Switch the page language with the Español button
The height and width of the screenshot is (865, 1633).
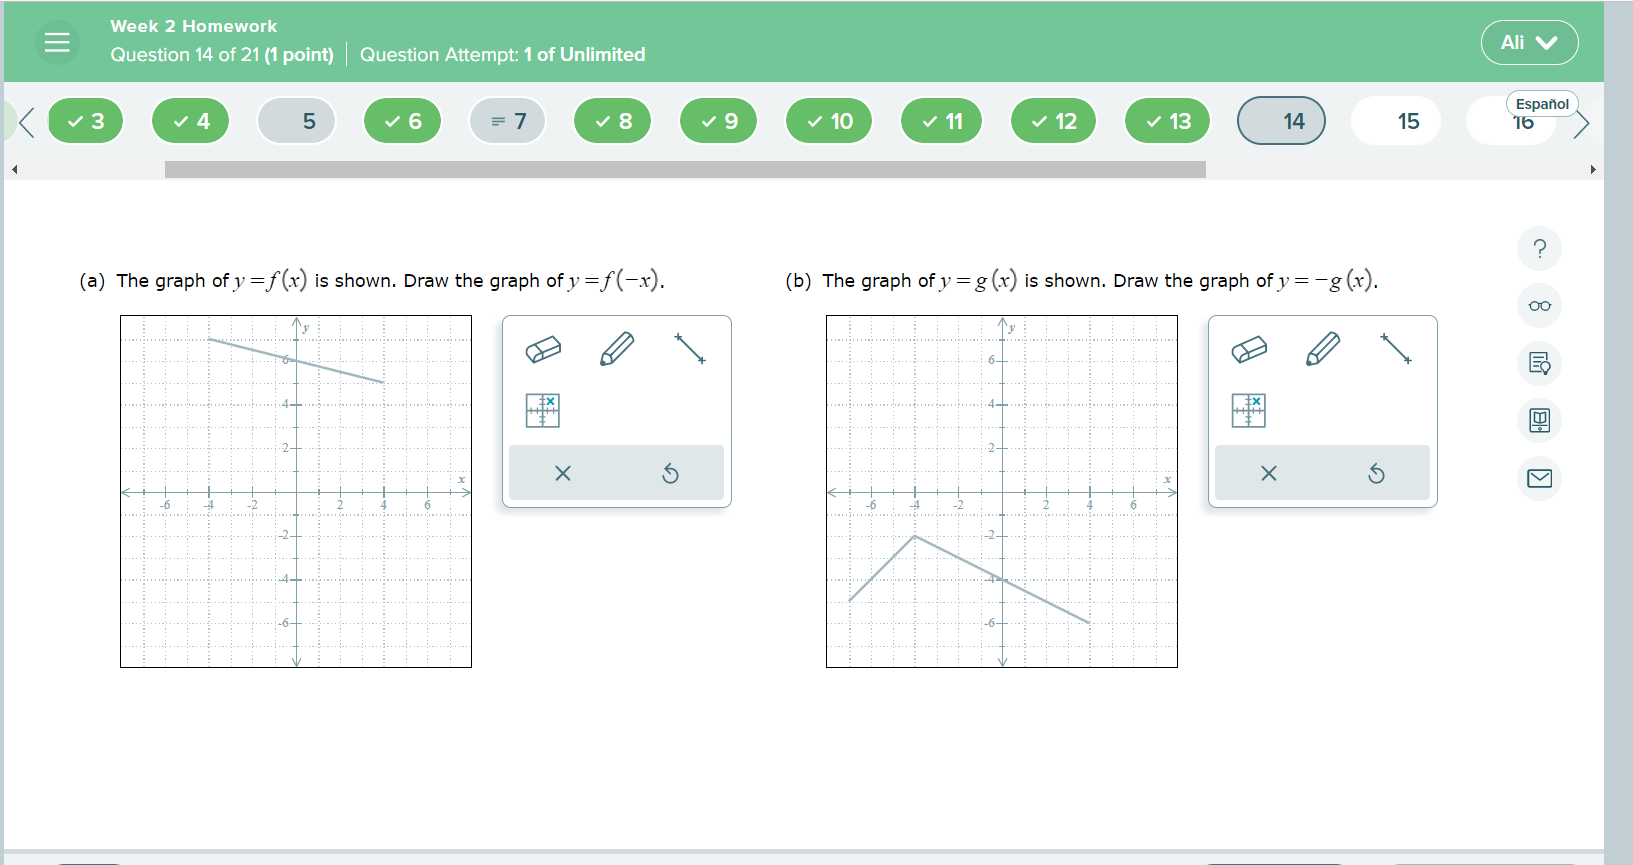click(1541, 103)
